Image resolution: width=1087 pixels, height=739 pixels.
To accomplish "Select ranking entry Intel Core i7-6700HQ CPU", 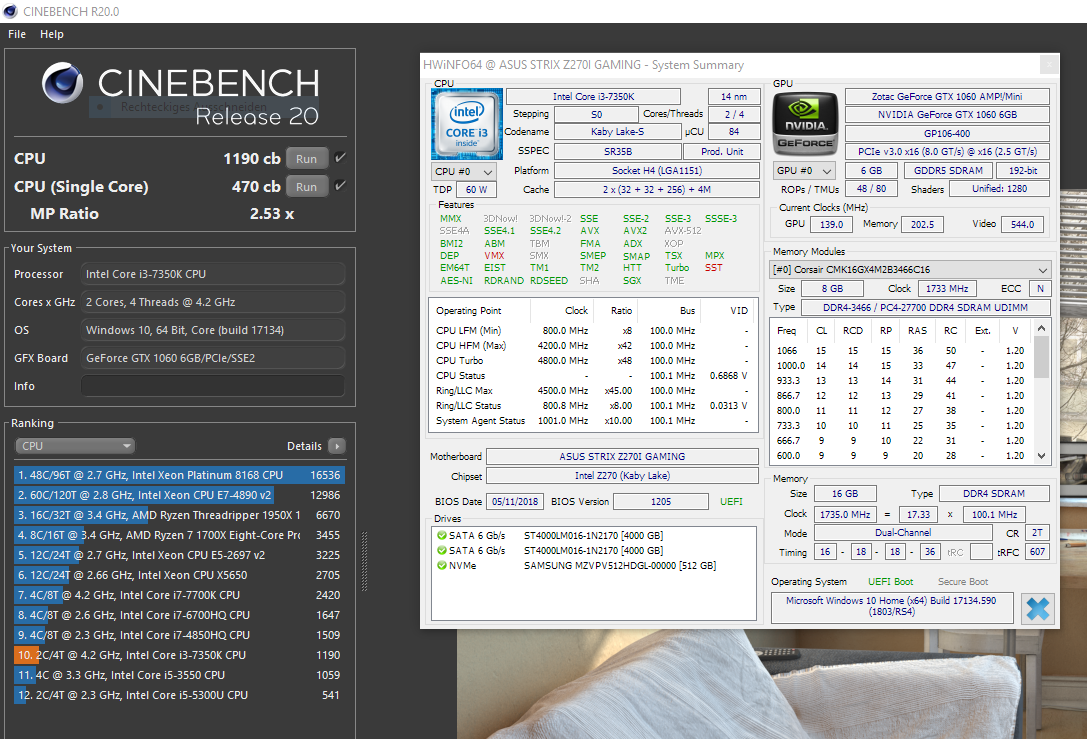I will [x=180, y=615].
